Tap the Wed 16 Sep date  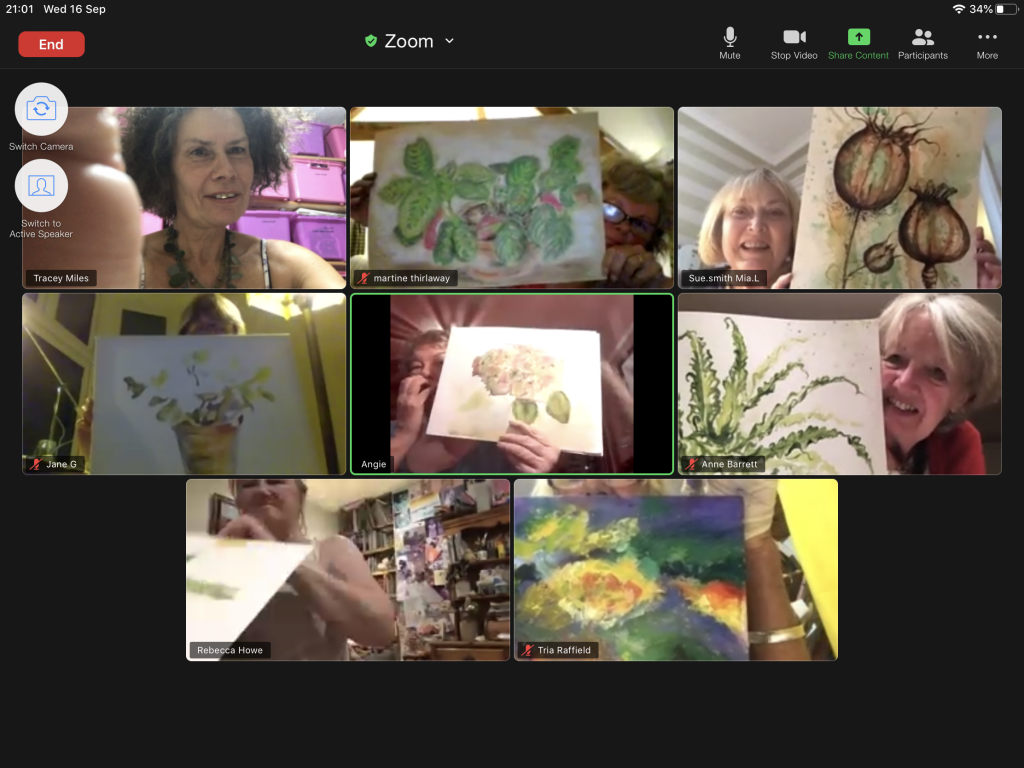[x=74, y=9]
